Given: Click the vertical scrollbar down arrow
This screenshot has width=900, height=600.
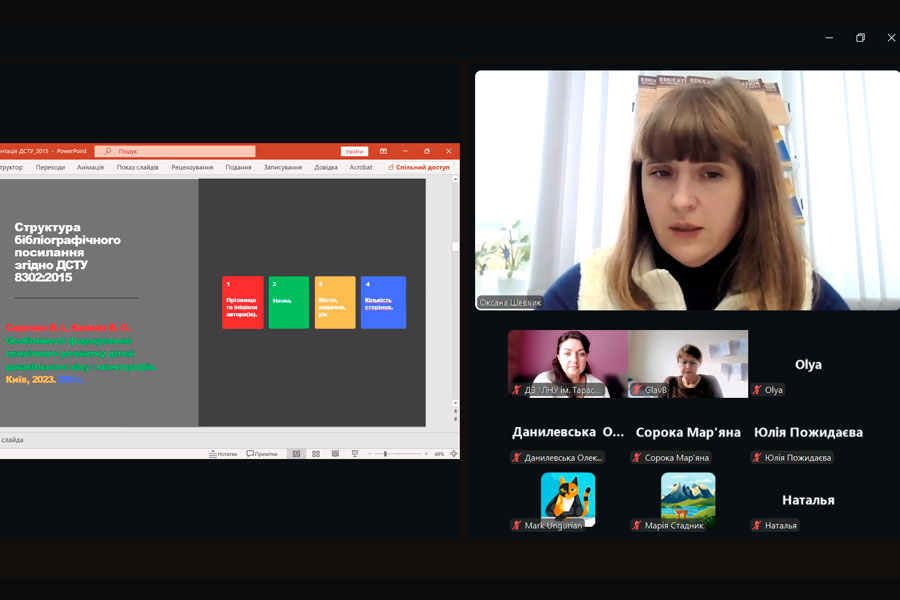Looking at the screenshot, I should tap(455, 403).
